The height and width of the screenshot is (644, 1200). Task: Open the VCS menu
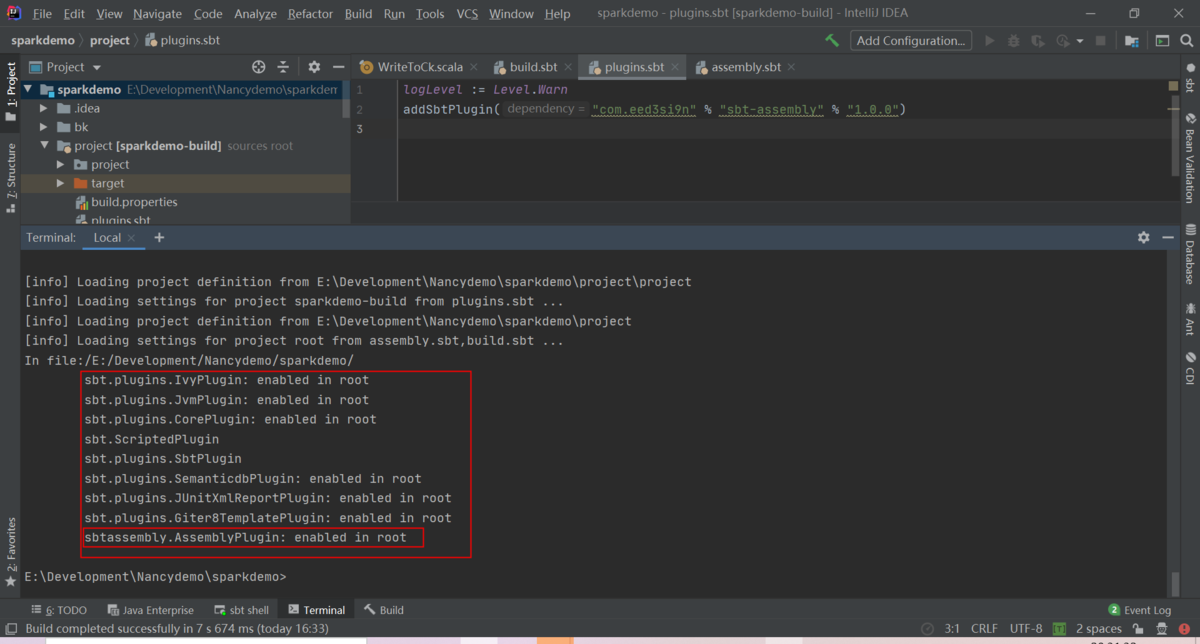(x=467, y=14)
